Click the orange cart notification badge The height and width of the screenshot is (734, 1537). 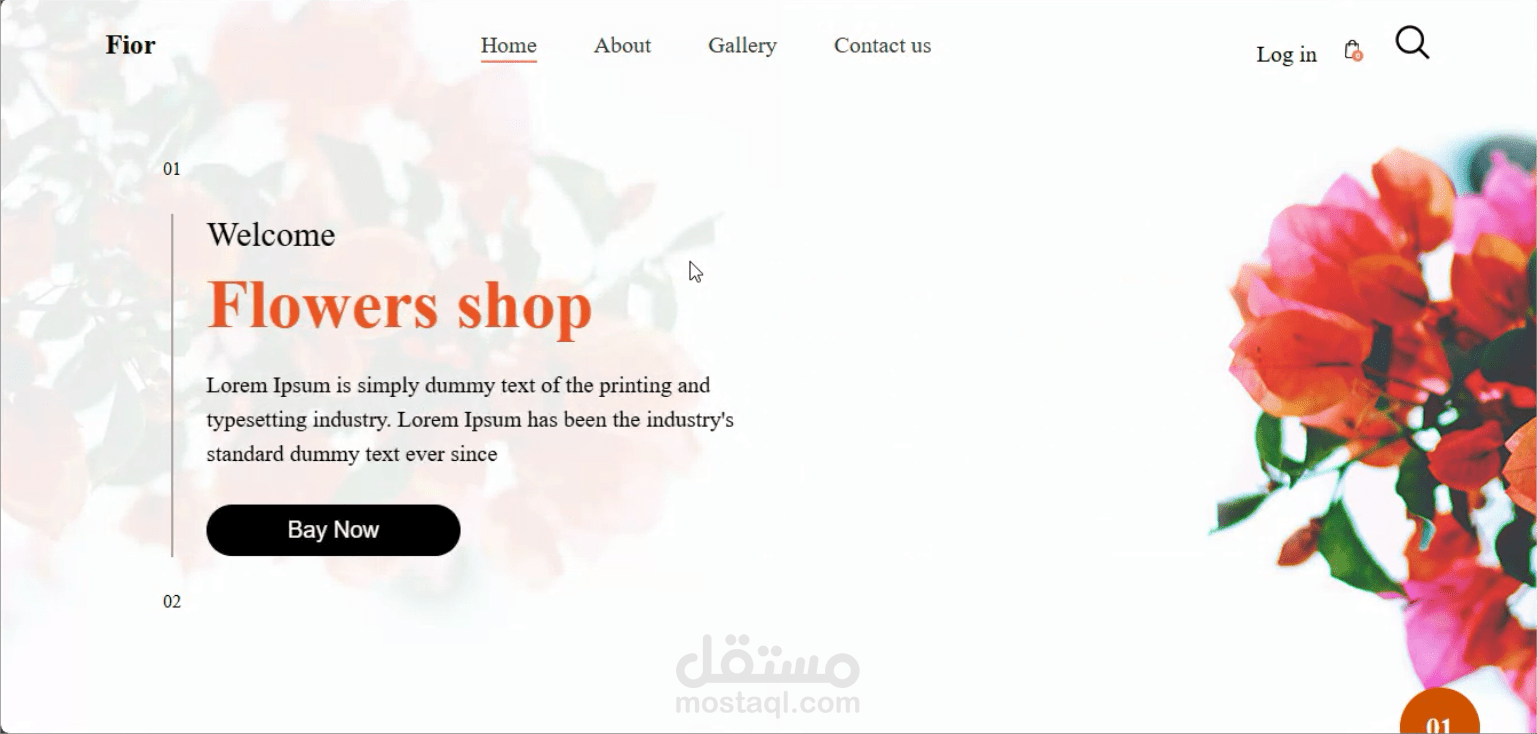click(1358, 56)
